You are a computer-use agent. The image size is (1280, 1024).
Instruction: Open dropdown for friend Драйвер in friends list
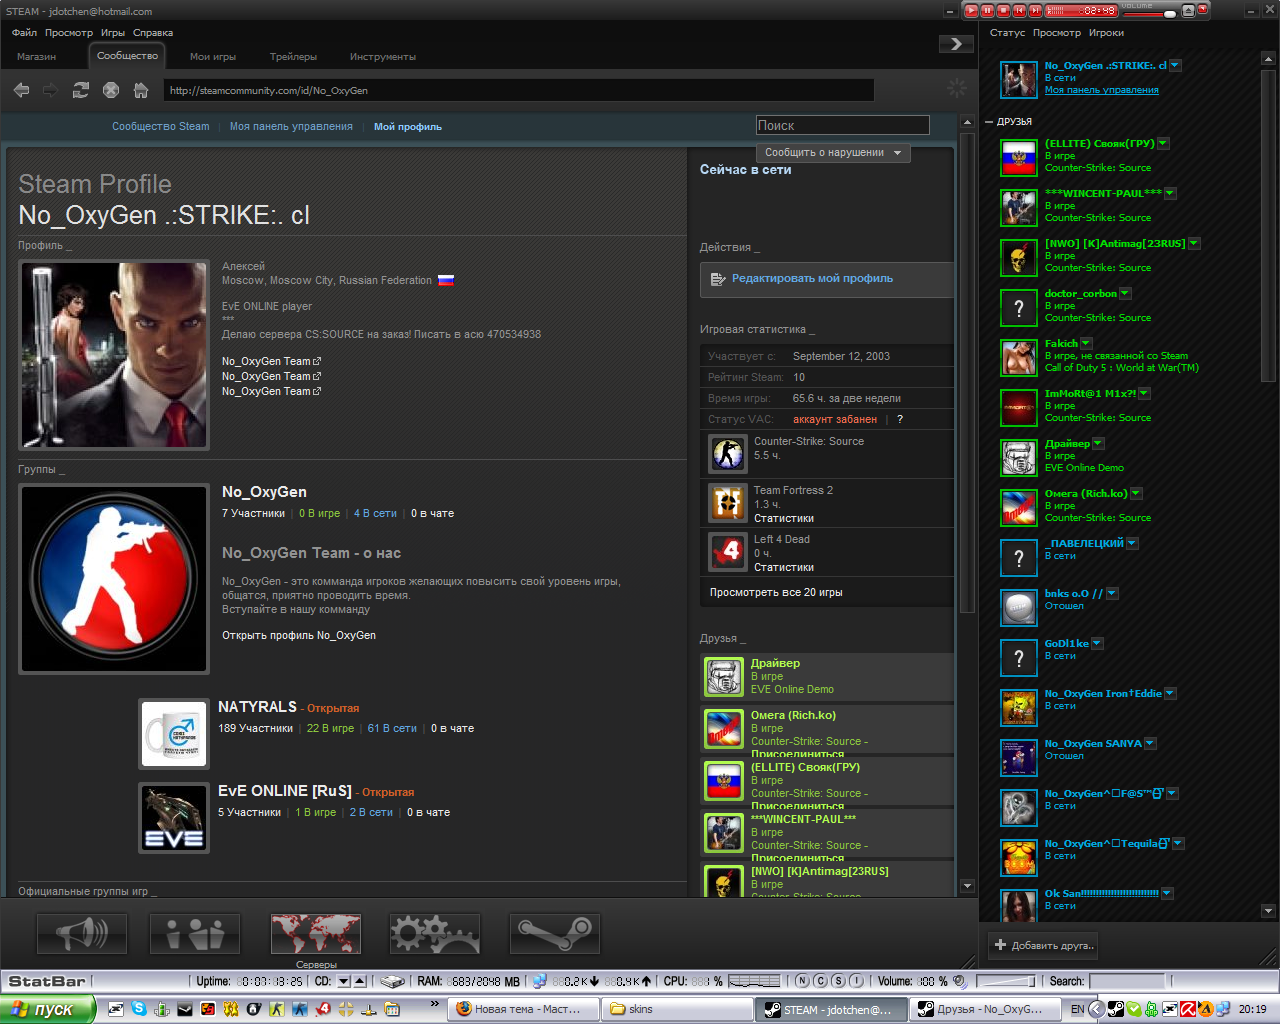click(x=1098, y=443)
